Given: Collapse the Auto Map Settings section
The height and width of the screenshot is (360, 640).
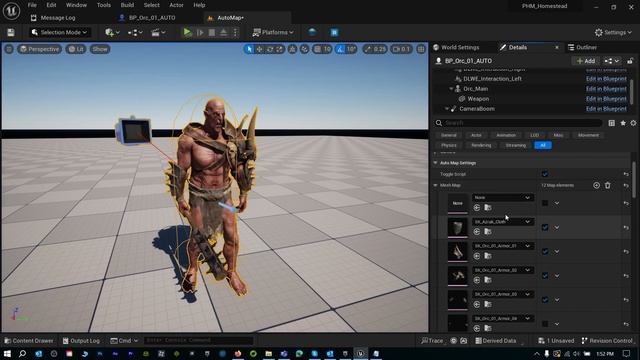Looking at the screenshot, I should coord(435,163).
